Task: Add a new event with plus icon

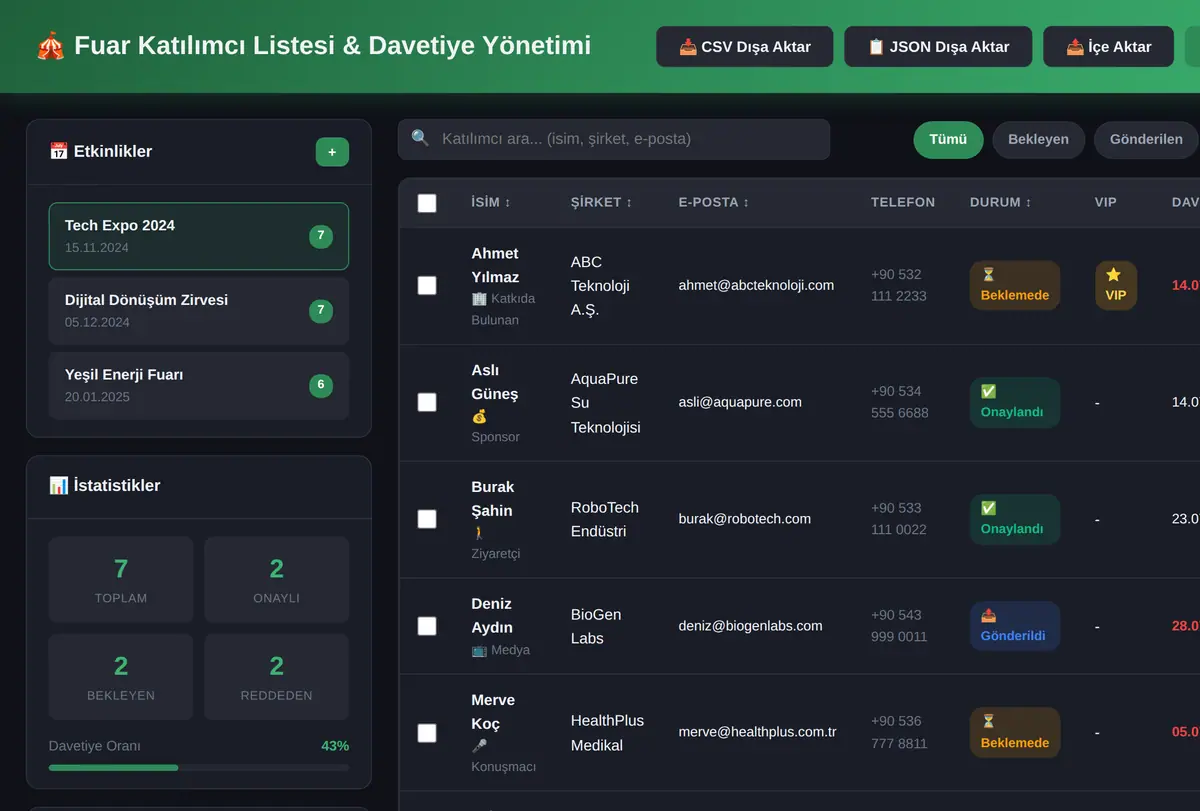Action: click(332, 152)
